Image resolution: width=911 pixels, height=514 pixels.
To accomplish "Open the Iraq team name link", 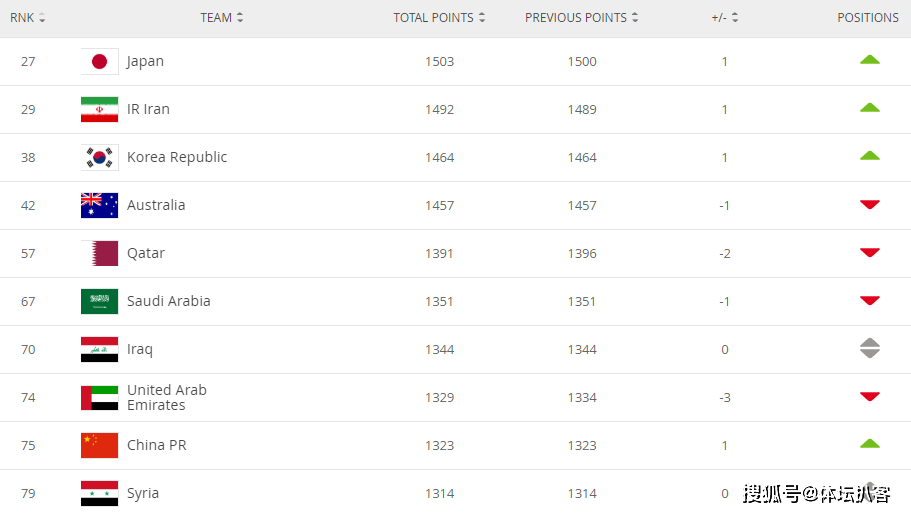I will pyautogui.click(x=140, y=350).
